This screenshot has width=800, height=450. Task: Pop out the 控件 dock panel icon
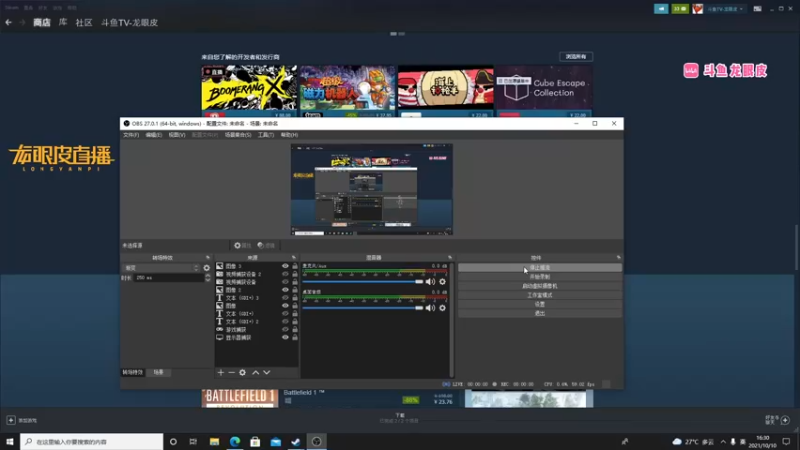pos(618,258)
